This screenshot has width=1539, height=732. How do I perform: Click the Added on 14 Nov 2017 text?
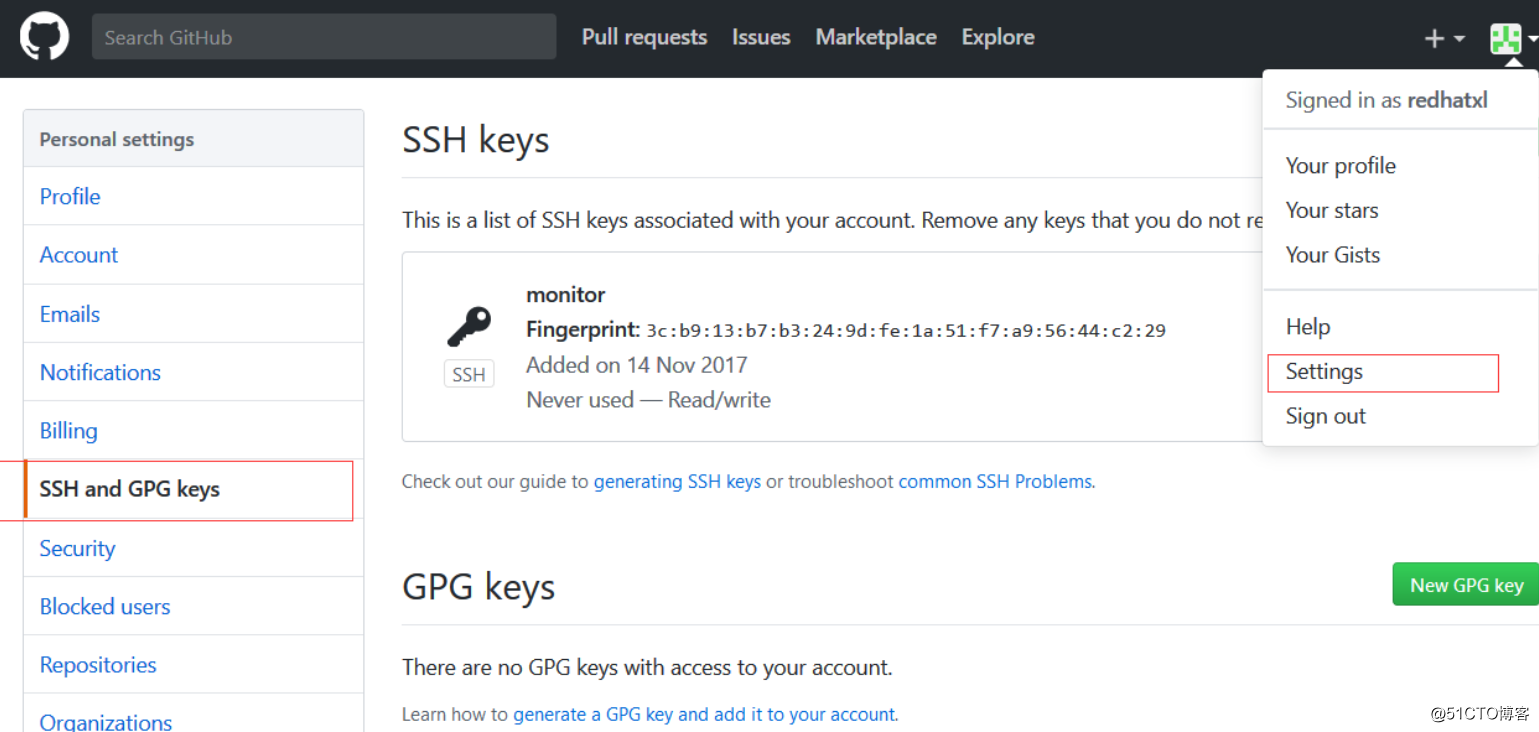(636, 365)
